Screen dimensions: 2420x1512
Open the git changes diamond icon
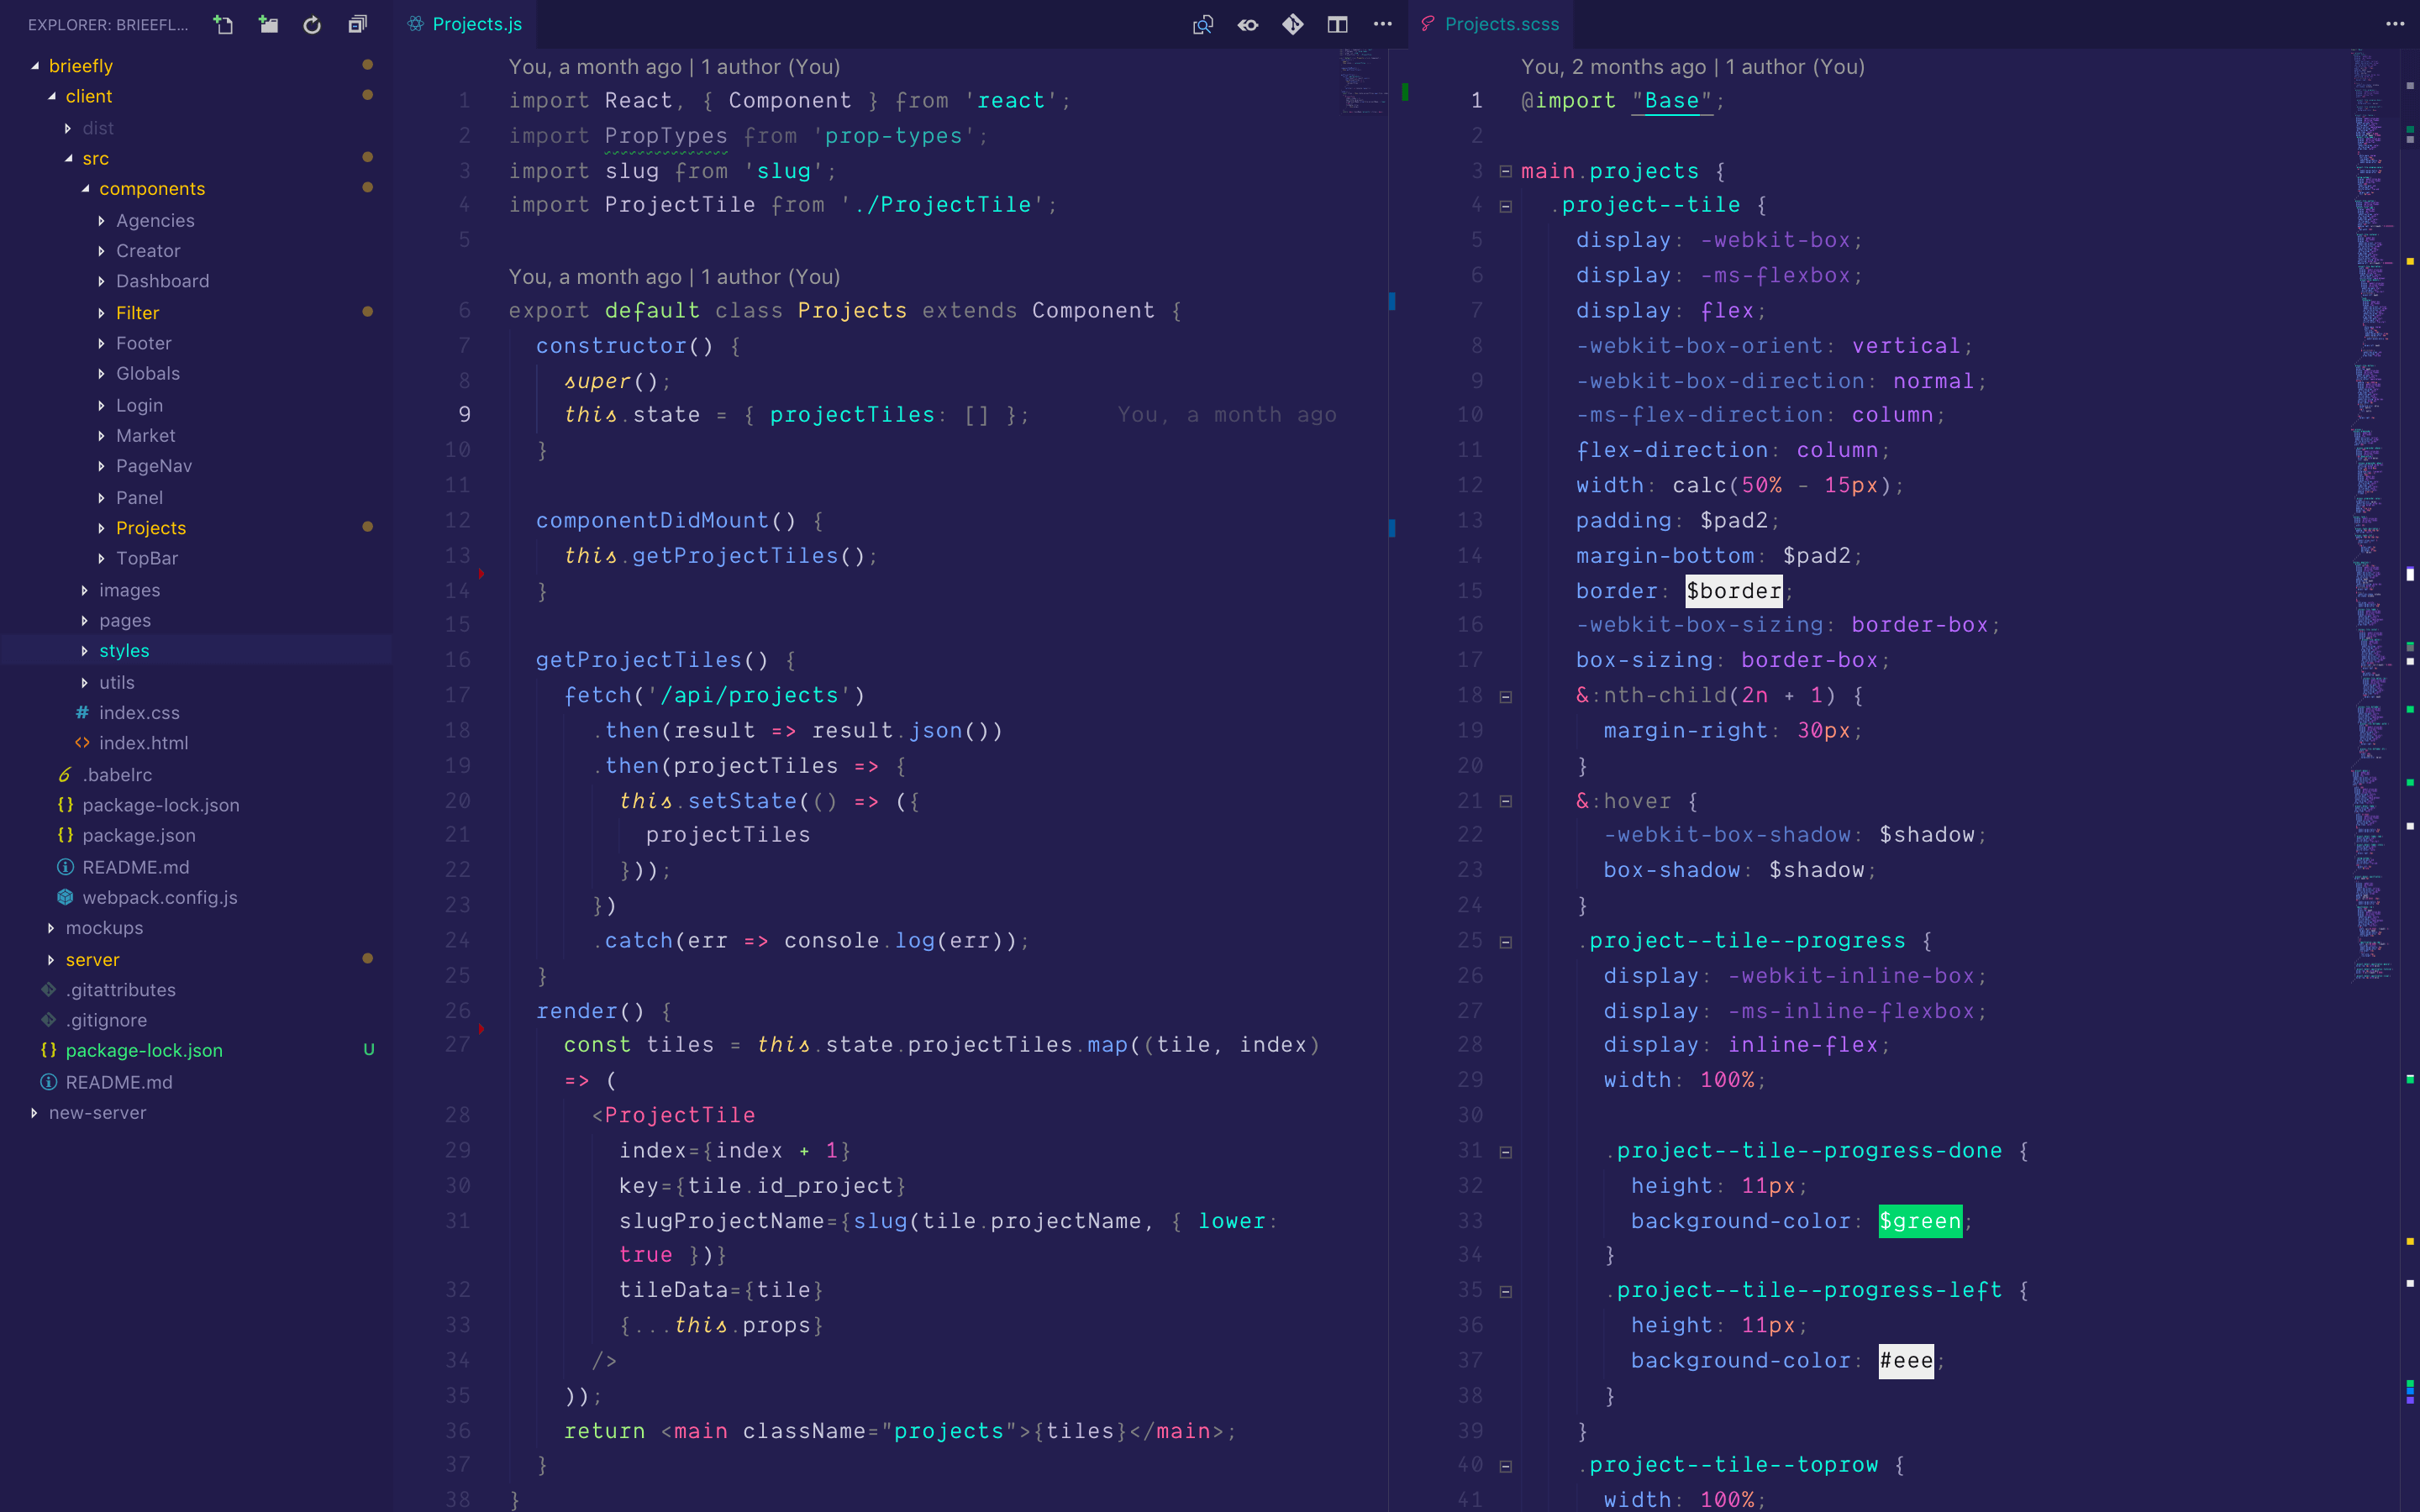pyautogui.click(x=1292, y=24)
